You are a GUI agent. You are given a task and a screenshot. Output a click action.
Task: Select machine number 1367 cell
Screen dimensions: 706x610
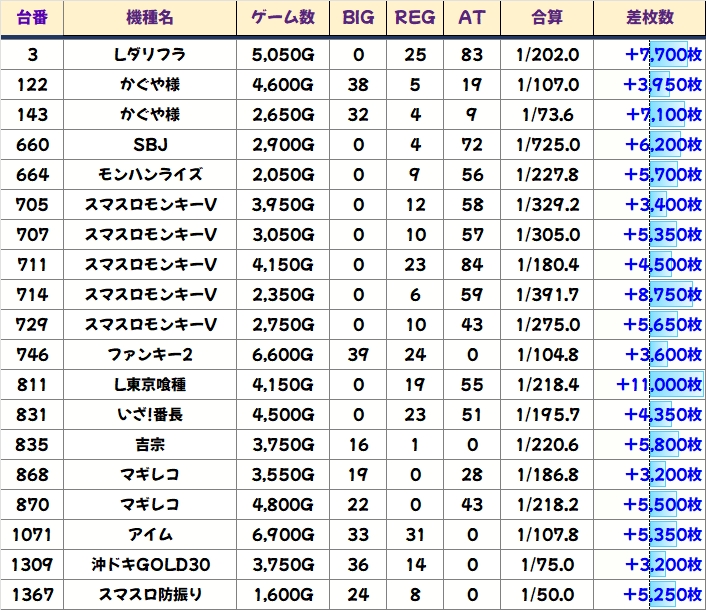click(x=32, y=595)
